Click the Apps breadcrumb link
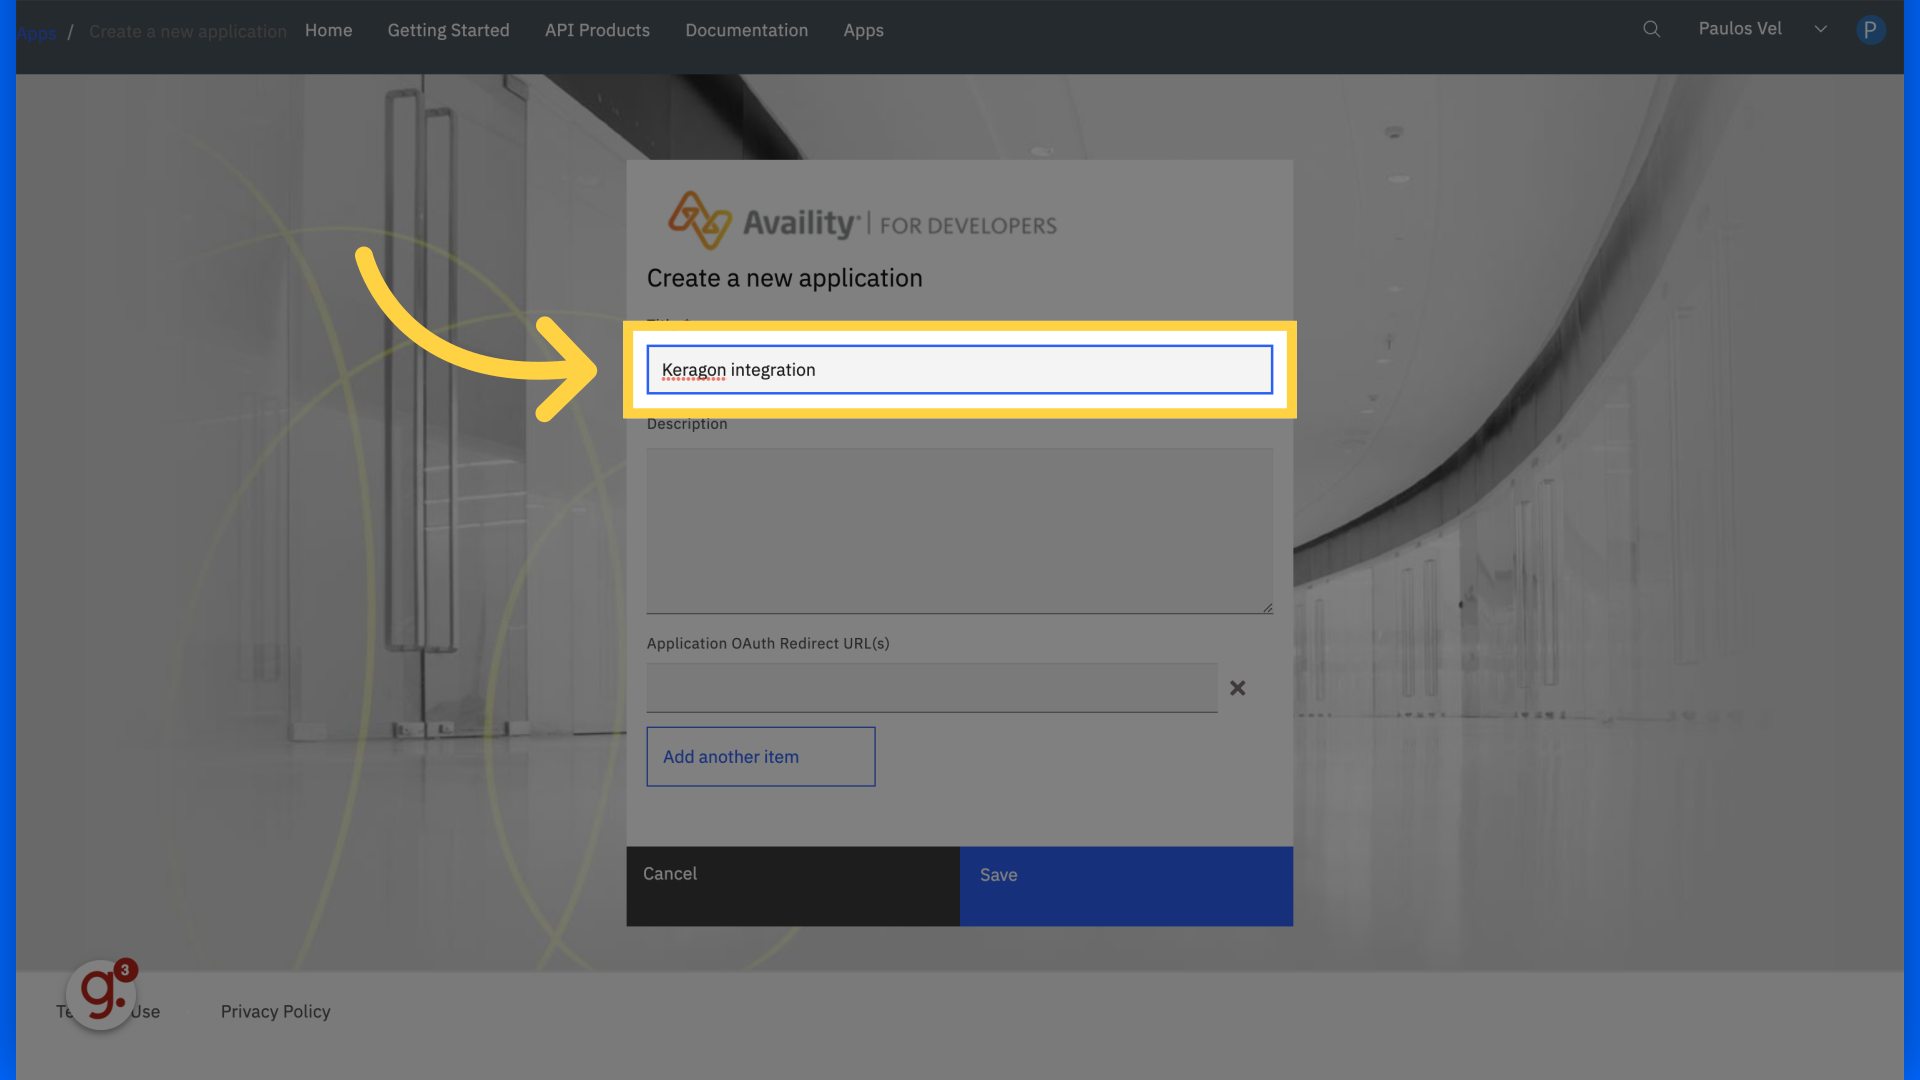Viewport: 1920px width, 1080px height. coord(36,32)
